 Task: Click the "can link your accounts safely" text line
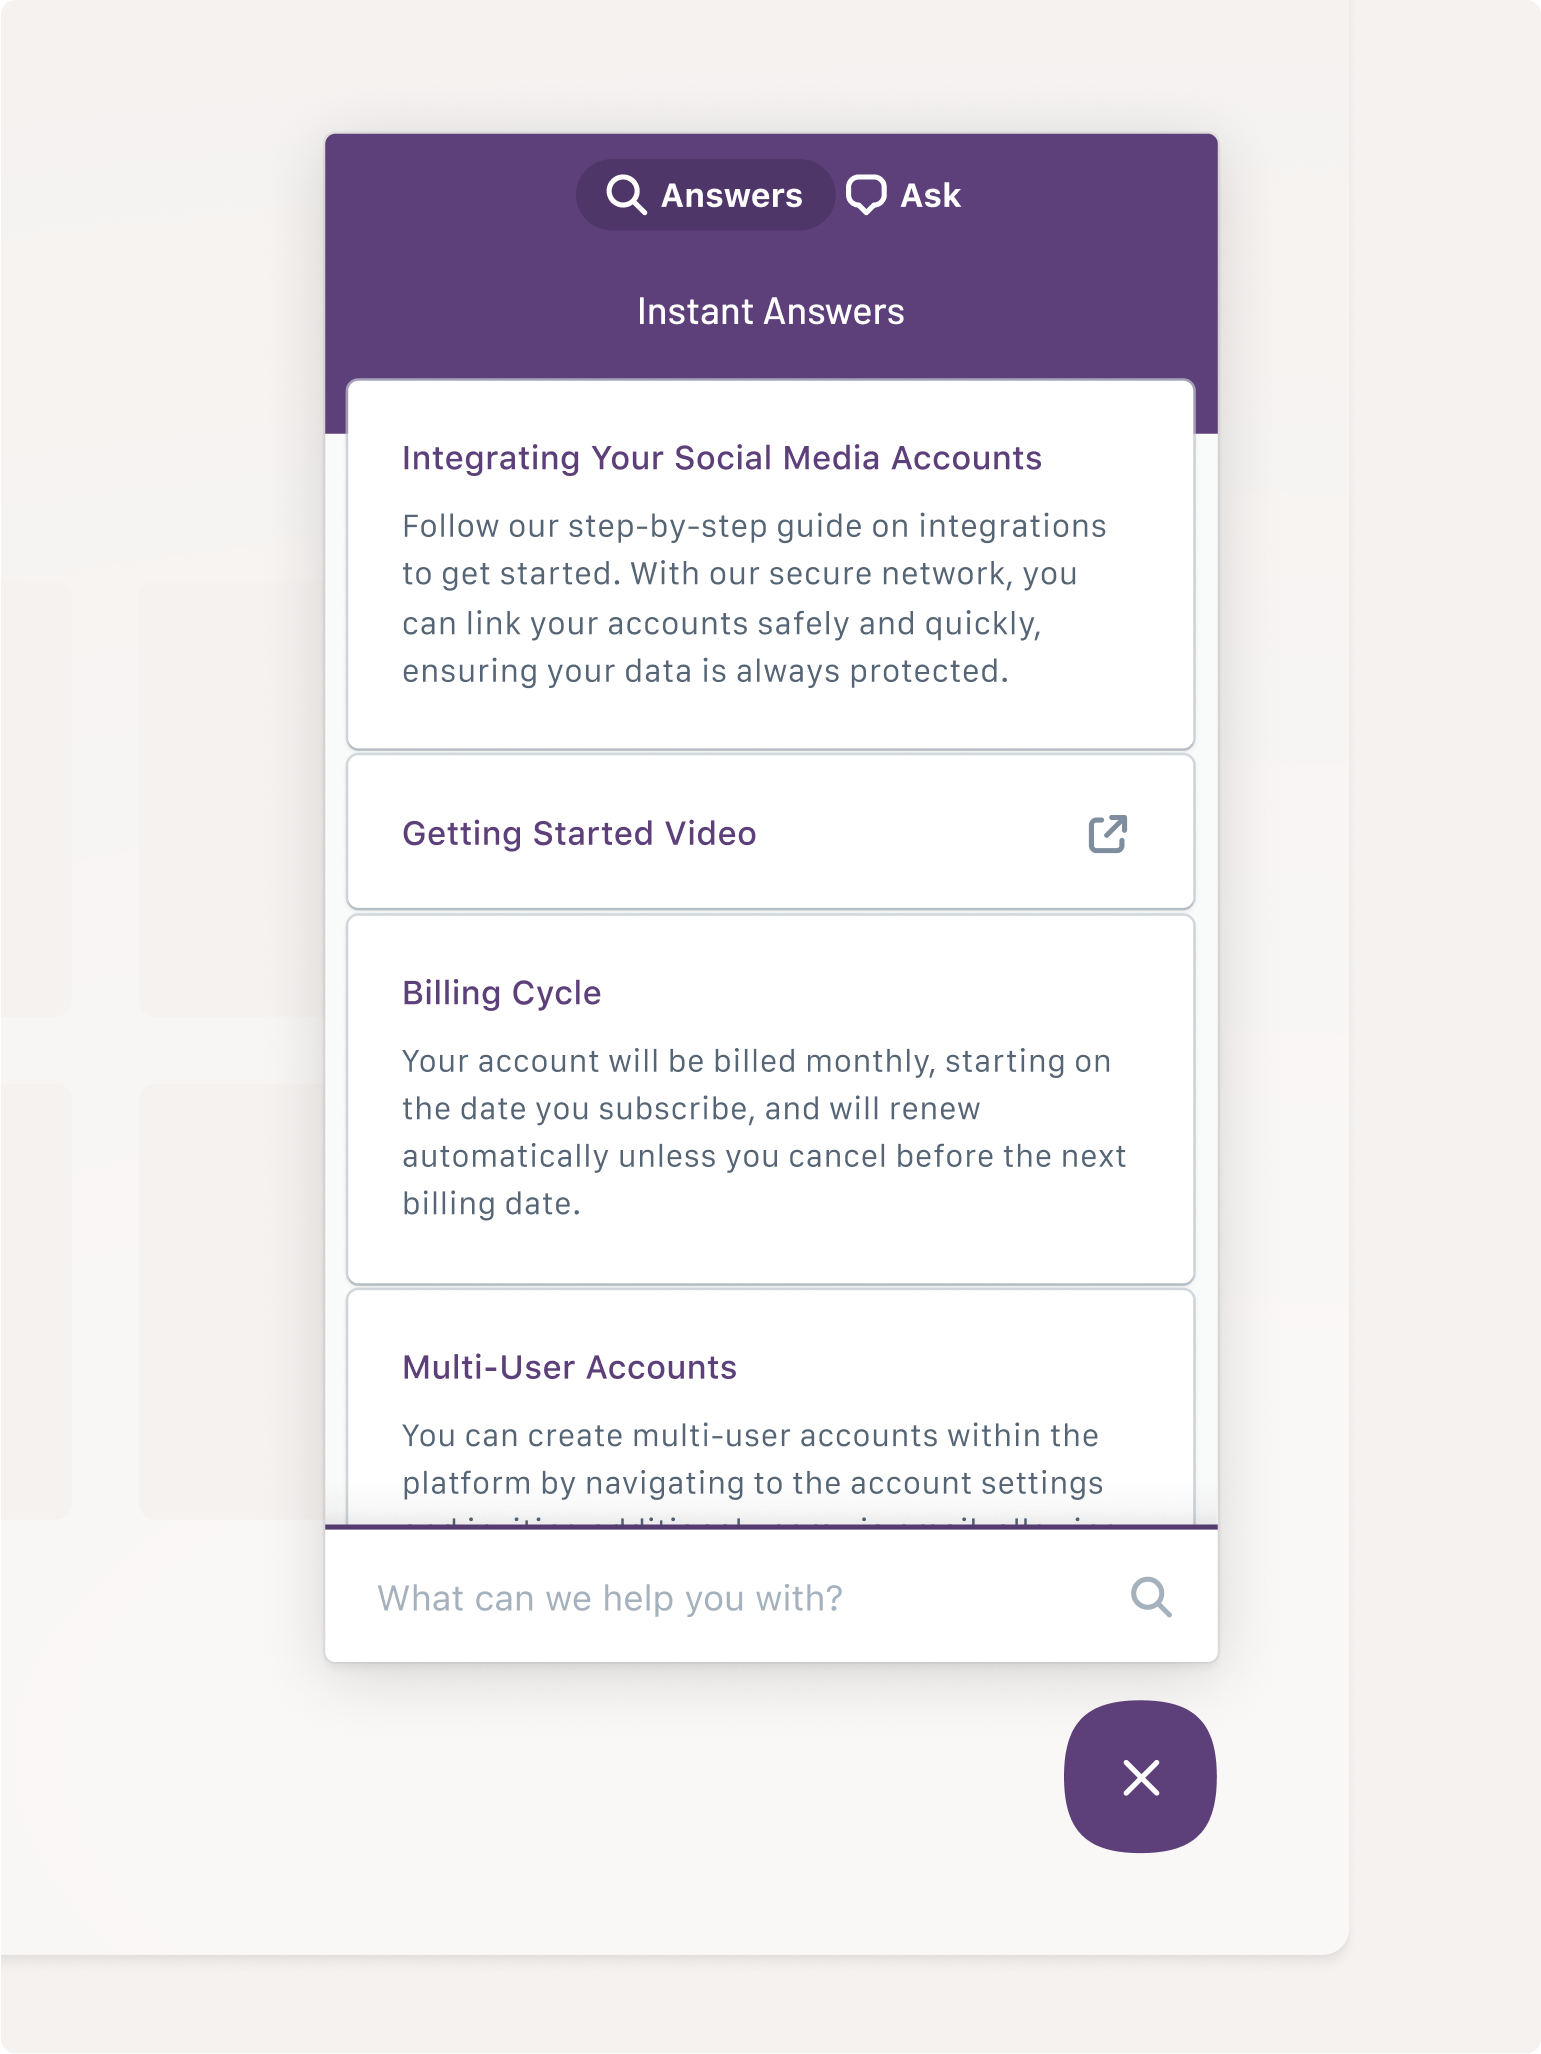point(721,623)
